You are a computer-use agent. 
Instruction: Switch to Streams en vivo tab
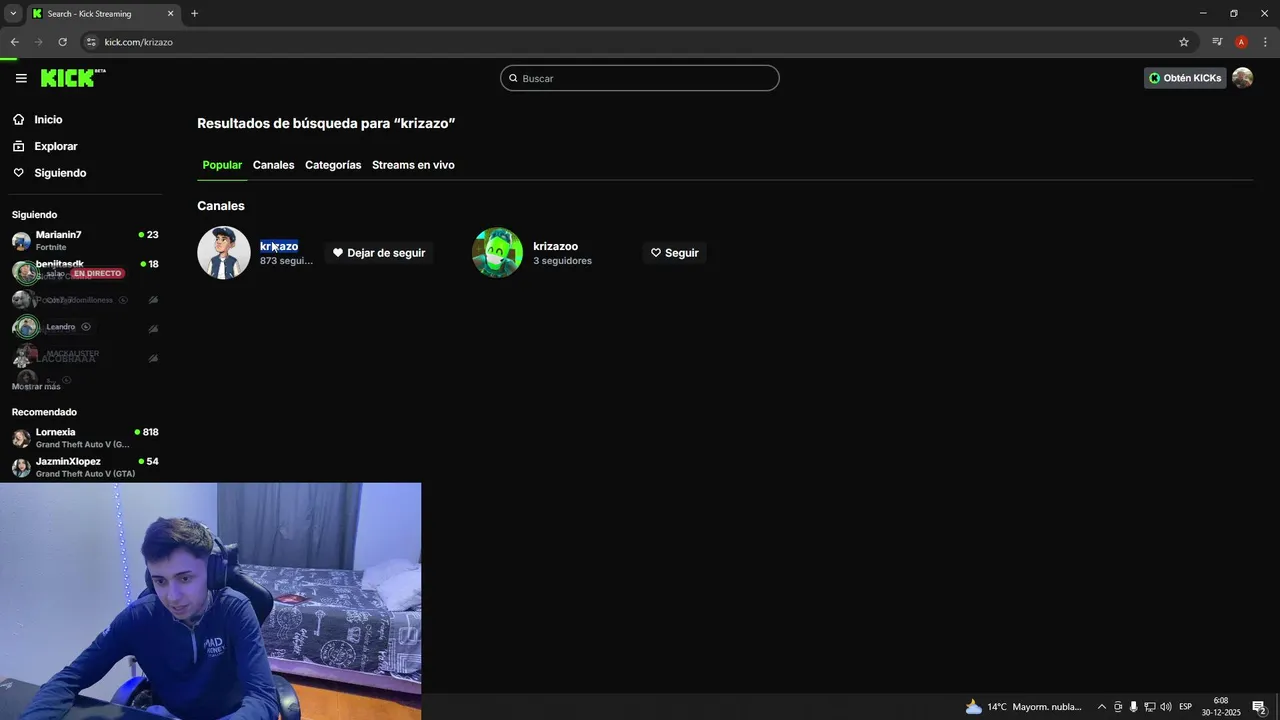coord(413,165)
